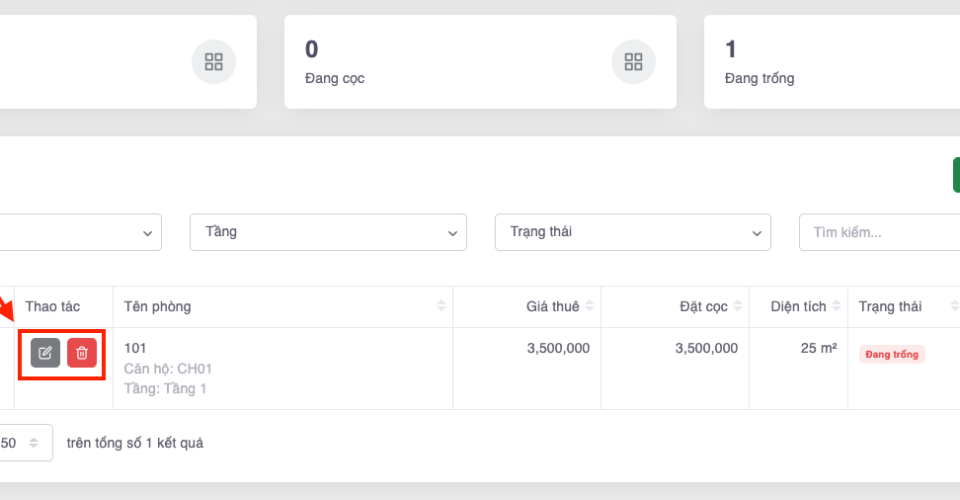This screenshot has height=500, width=960.
Task: Click the red trash delete icon for room 101
Action: (82, 353)
